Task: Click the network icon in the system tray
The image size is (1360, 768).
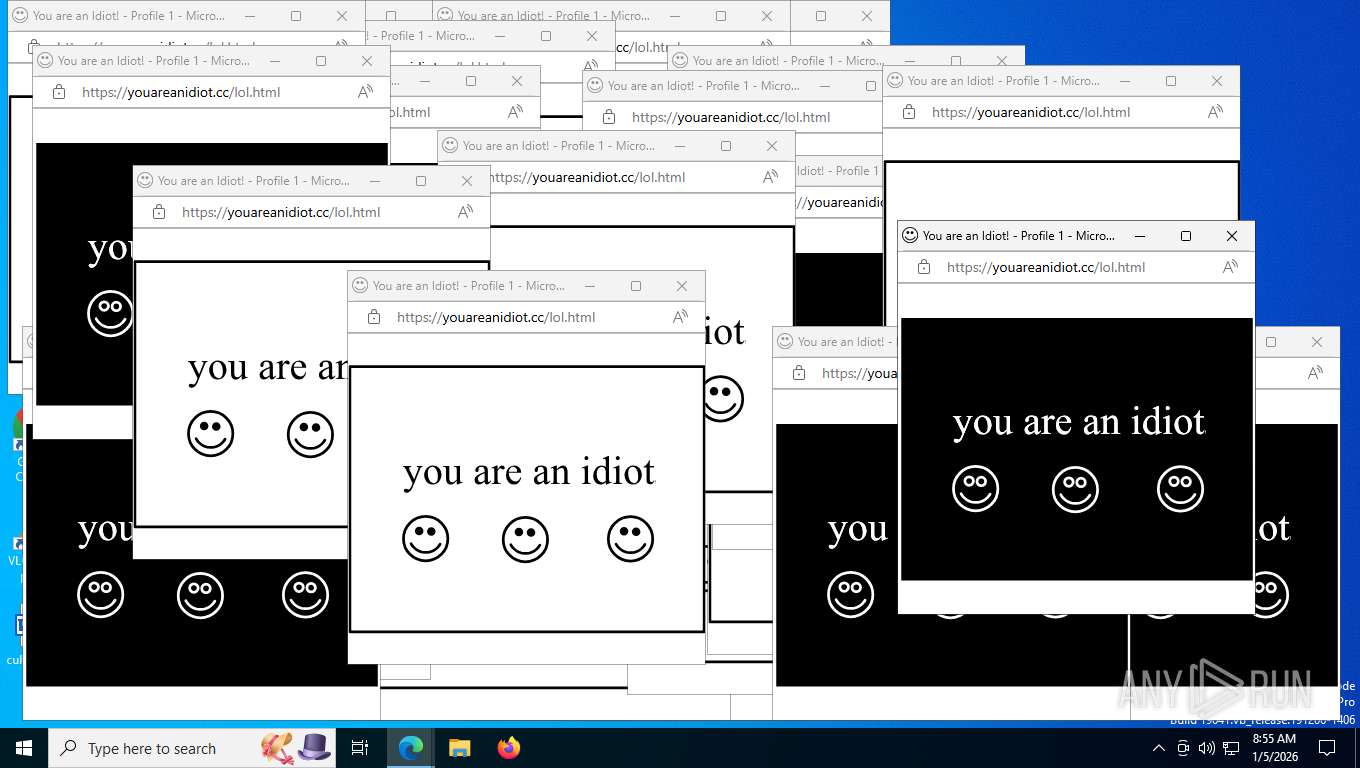Action: tap(1231, 748)
